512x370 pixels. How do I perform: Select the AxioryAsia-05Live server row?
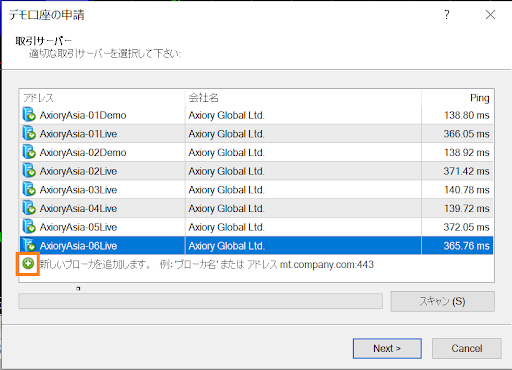pos(256,227)
